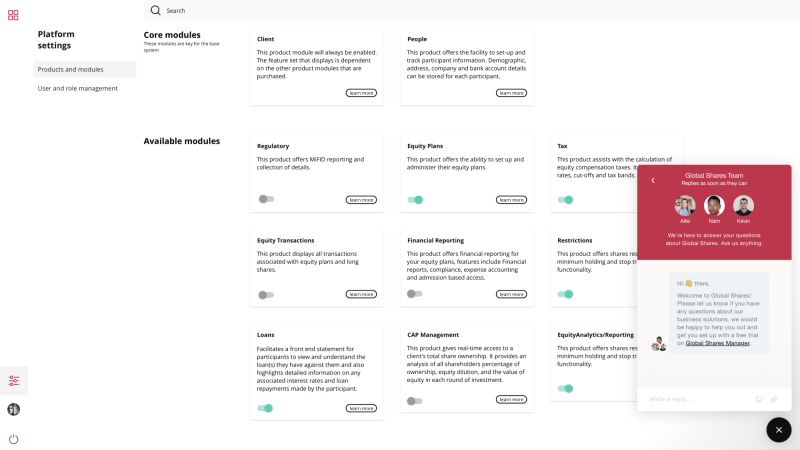The image size is (800, 450).
Task: Close the chat widget with X button
Action: (x=779, y=430)
